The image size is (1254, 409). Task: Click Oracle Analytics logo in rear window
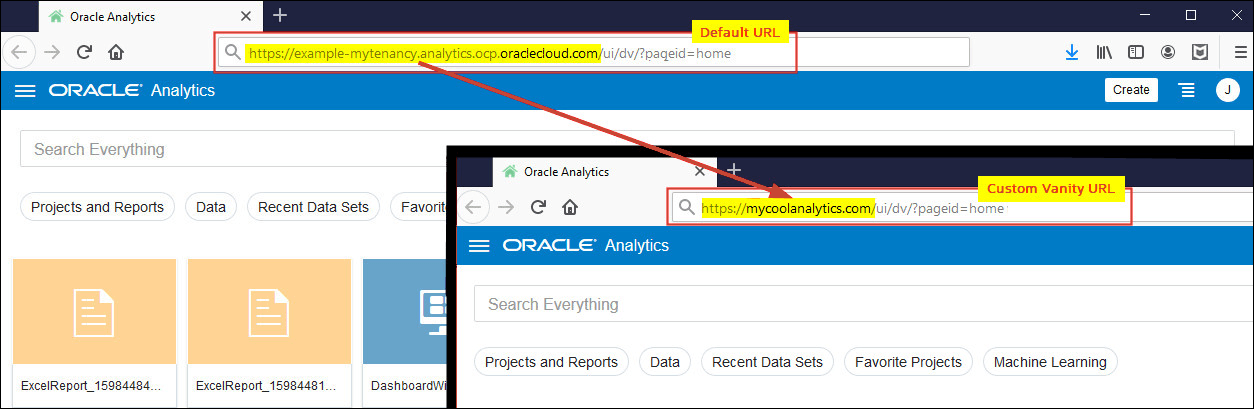click(131, 91)
